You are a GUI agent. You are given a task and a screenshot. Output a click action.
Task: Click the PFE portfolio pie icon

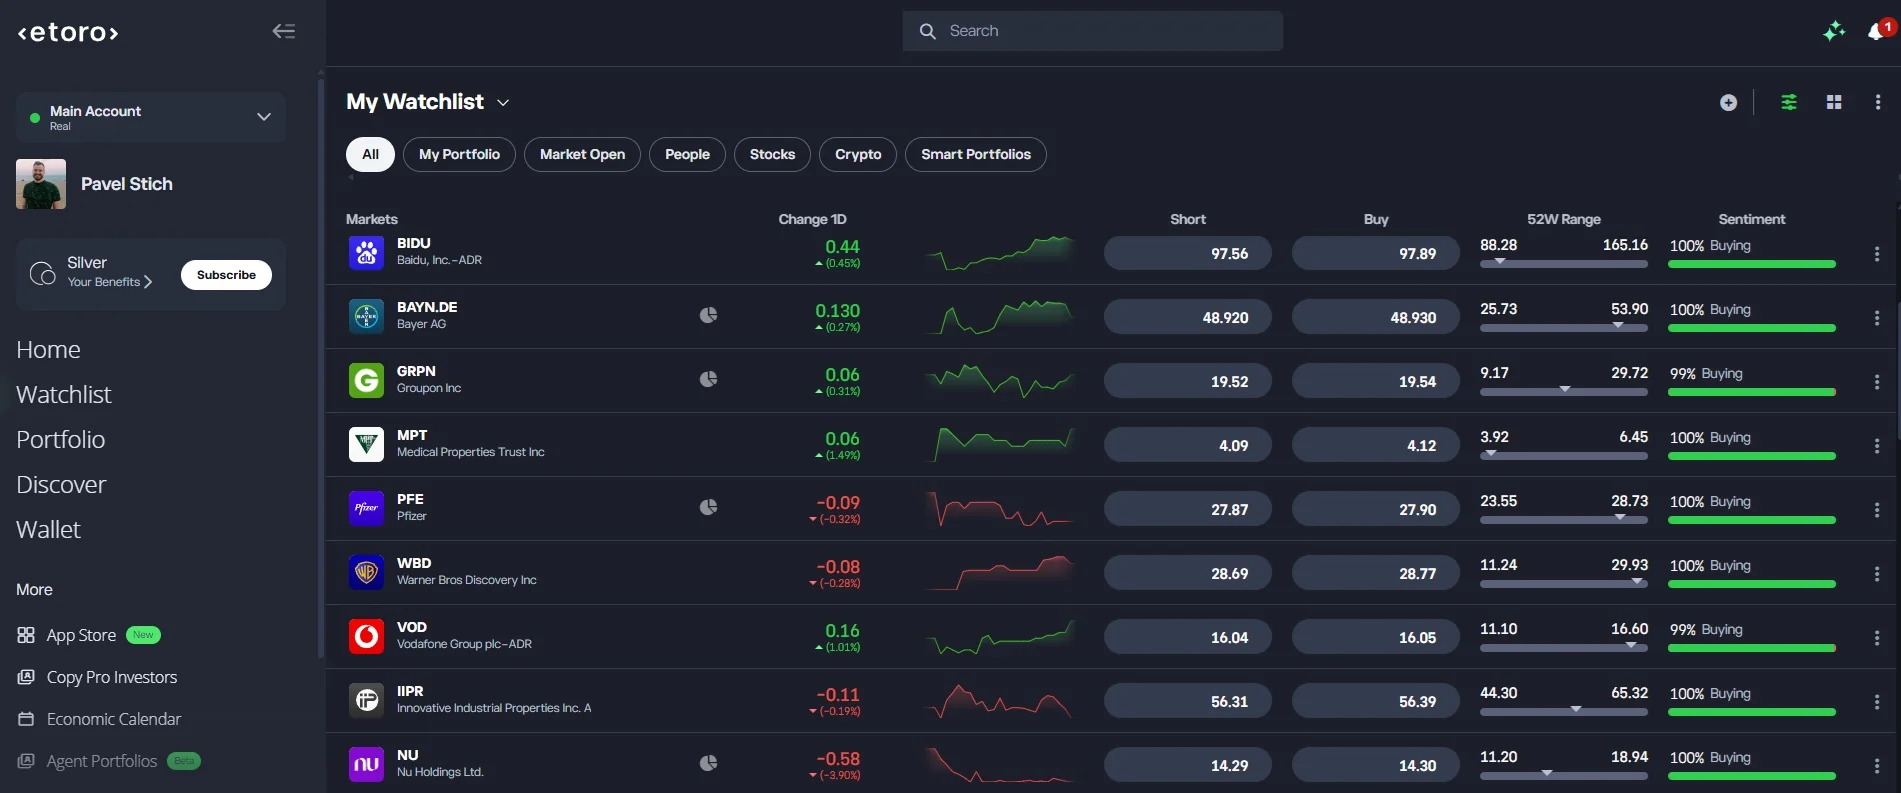click(708, 507)
